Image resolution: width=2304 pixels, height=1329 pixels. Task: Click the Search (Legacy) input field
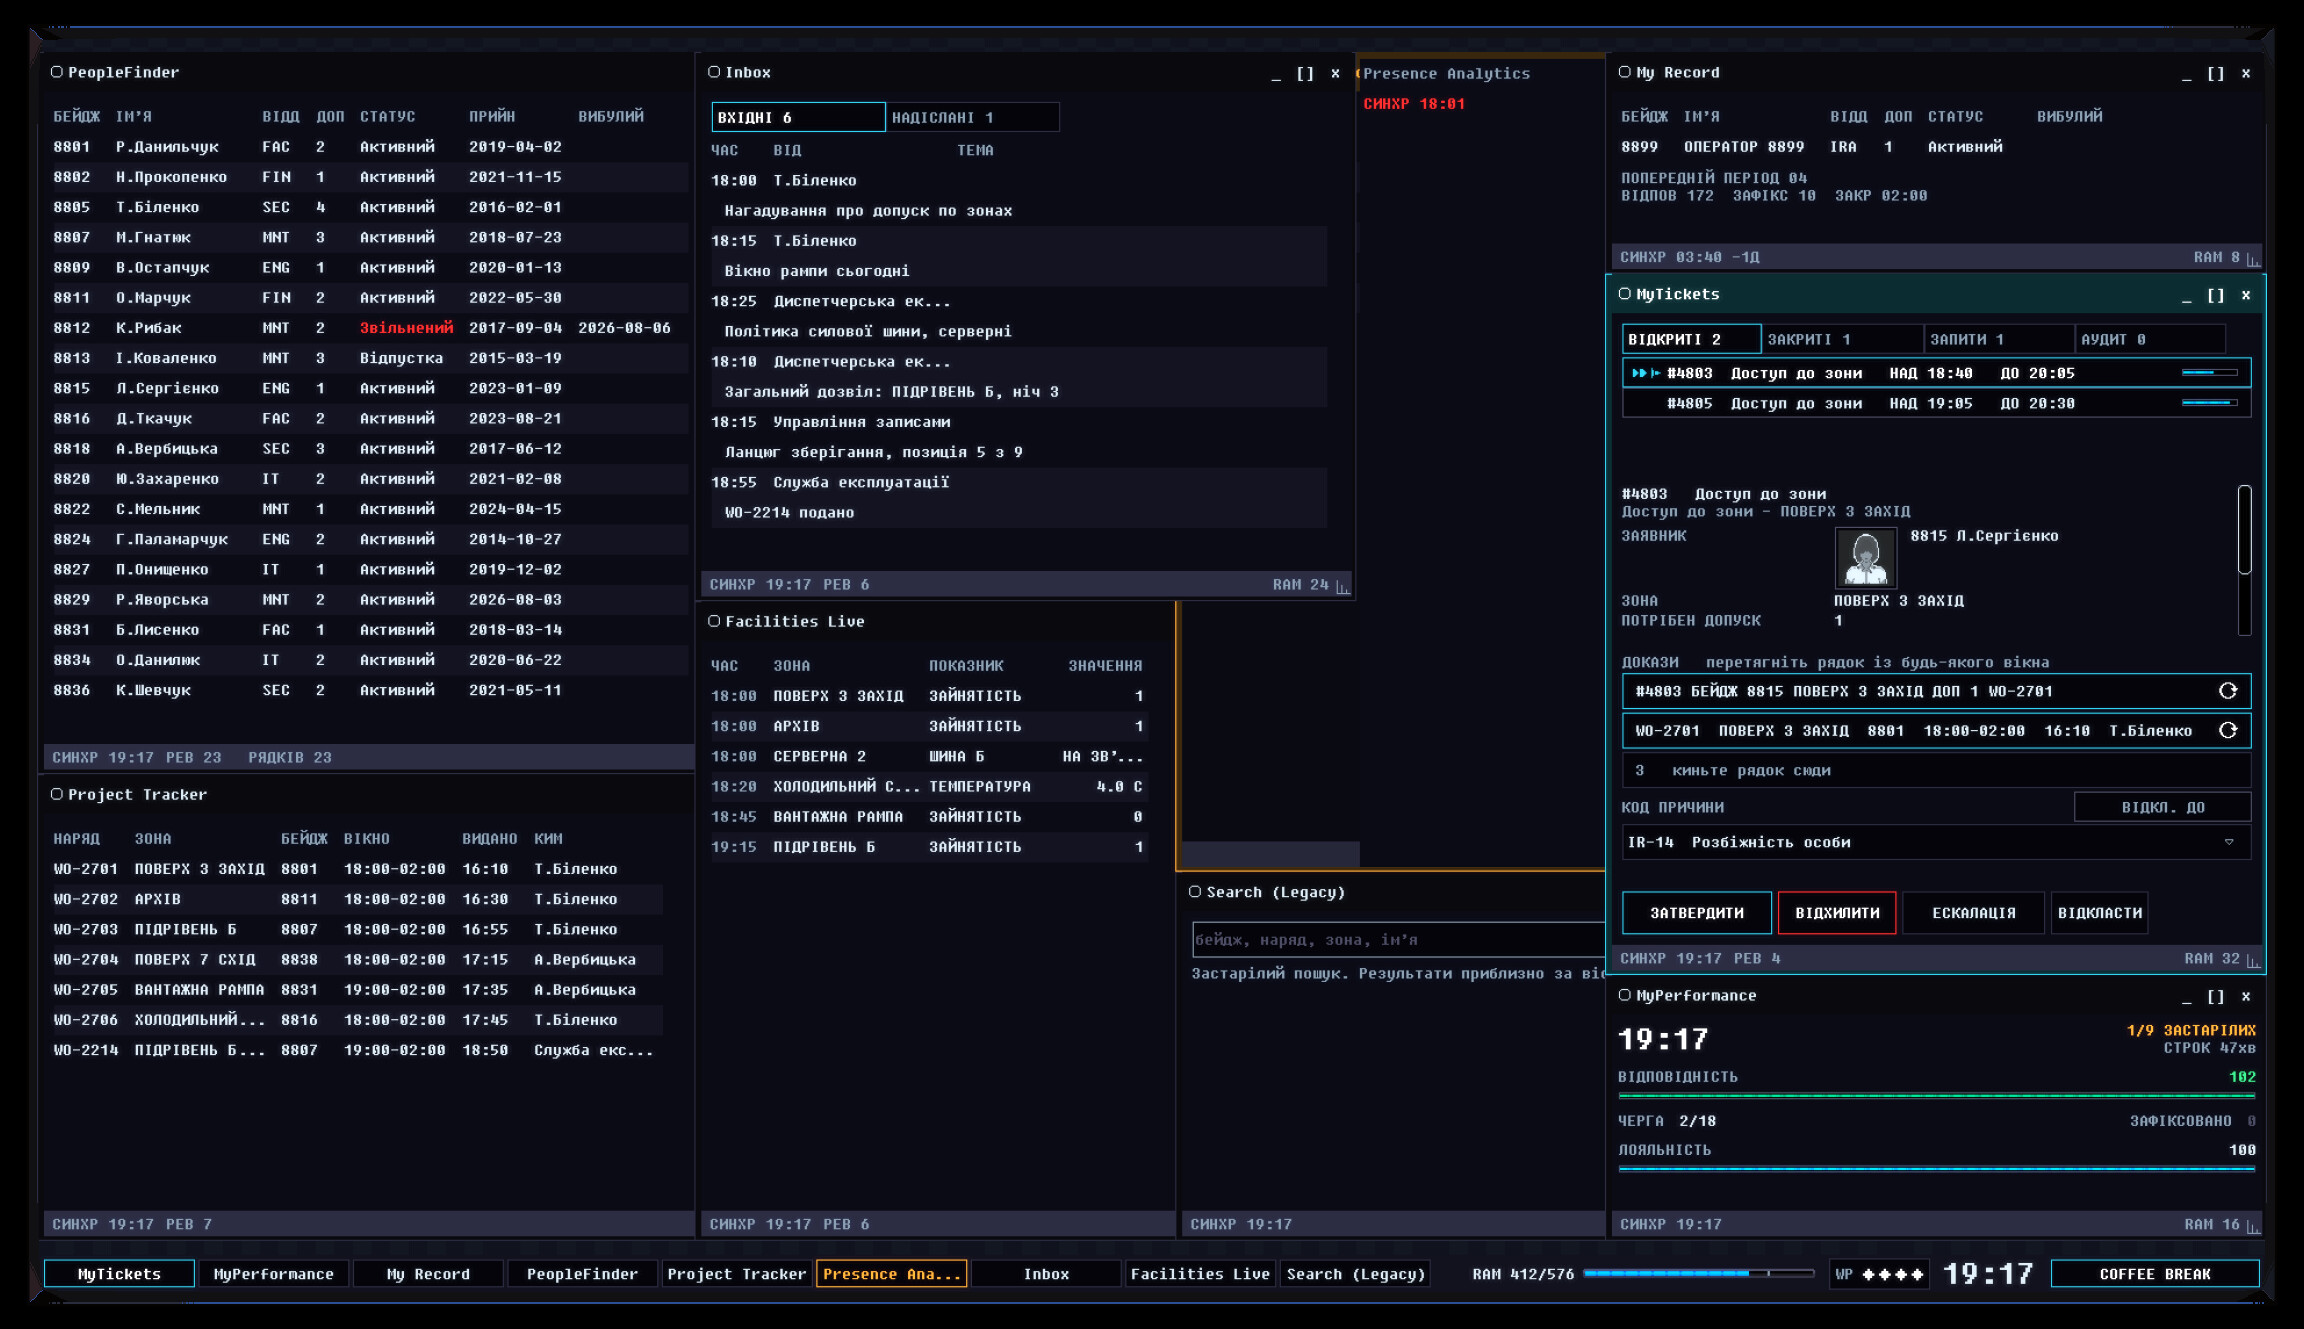point(1398,940)
